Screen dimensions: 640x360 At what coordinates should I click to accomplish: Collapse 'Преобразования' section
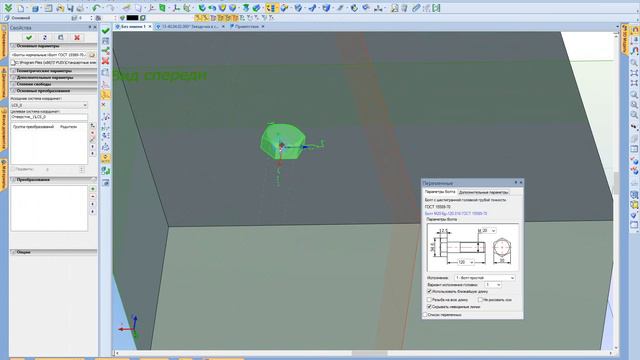point(54,180)
